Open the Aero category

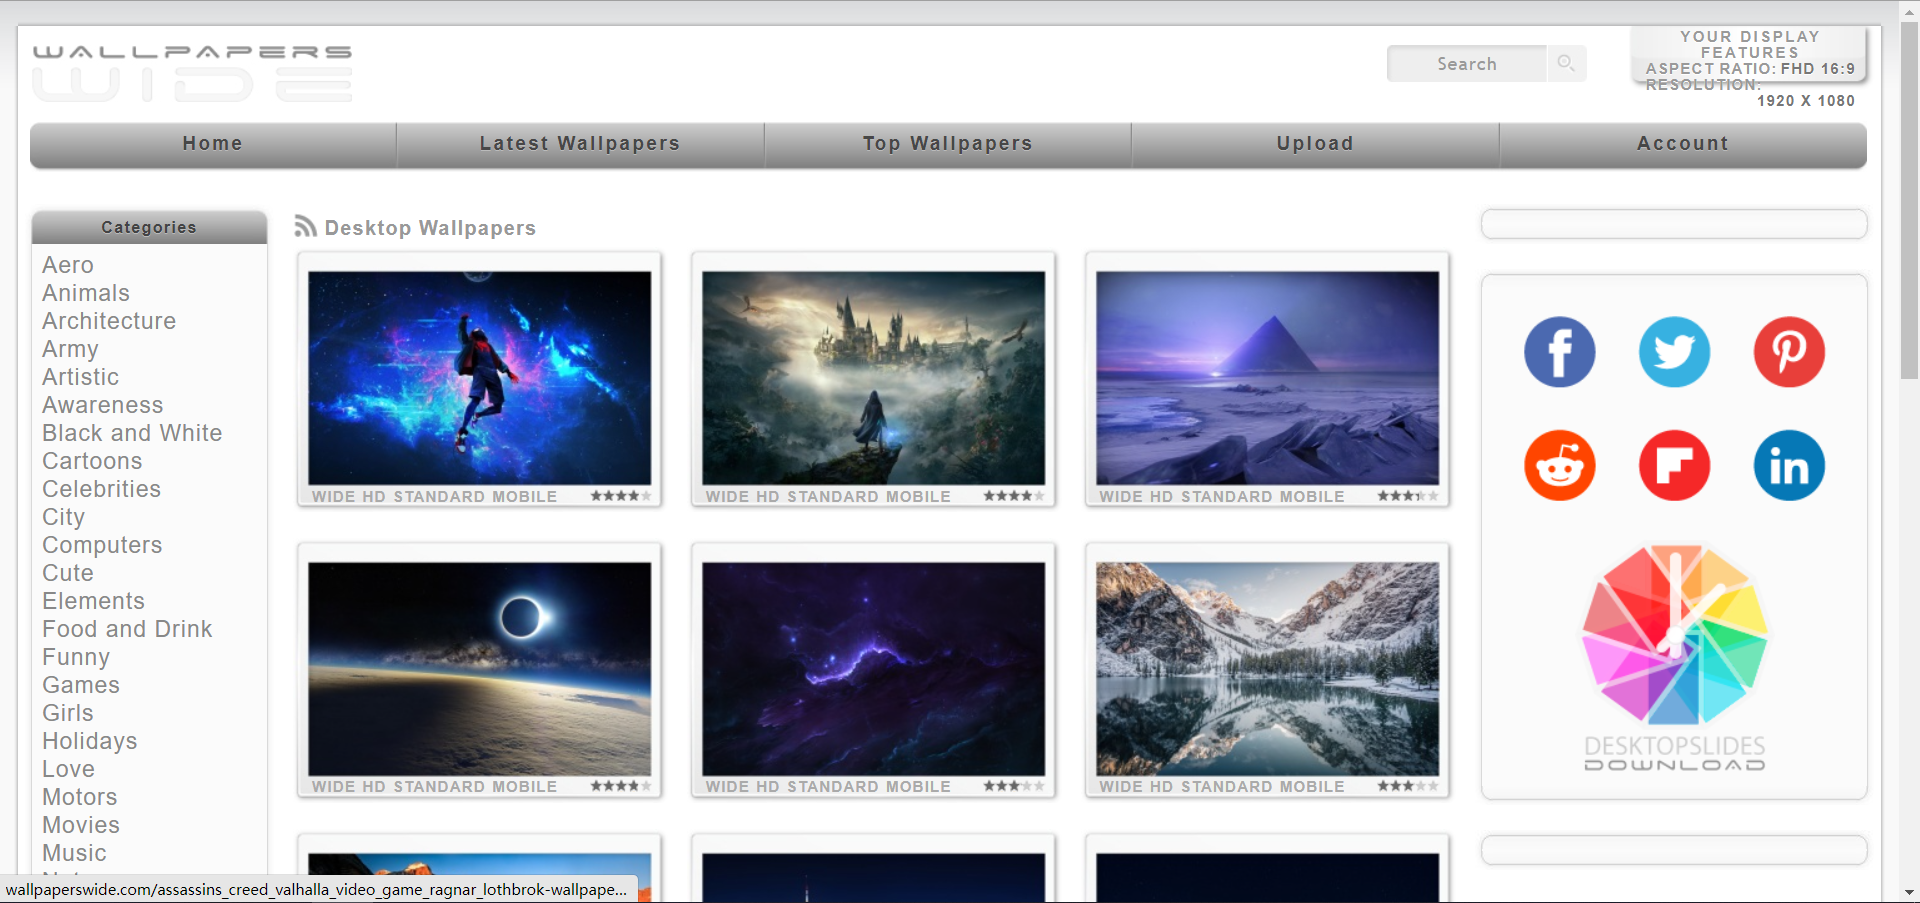click(x=68, y=265)
